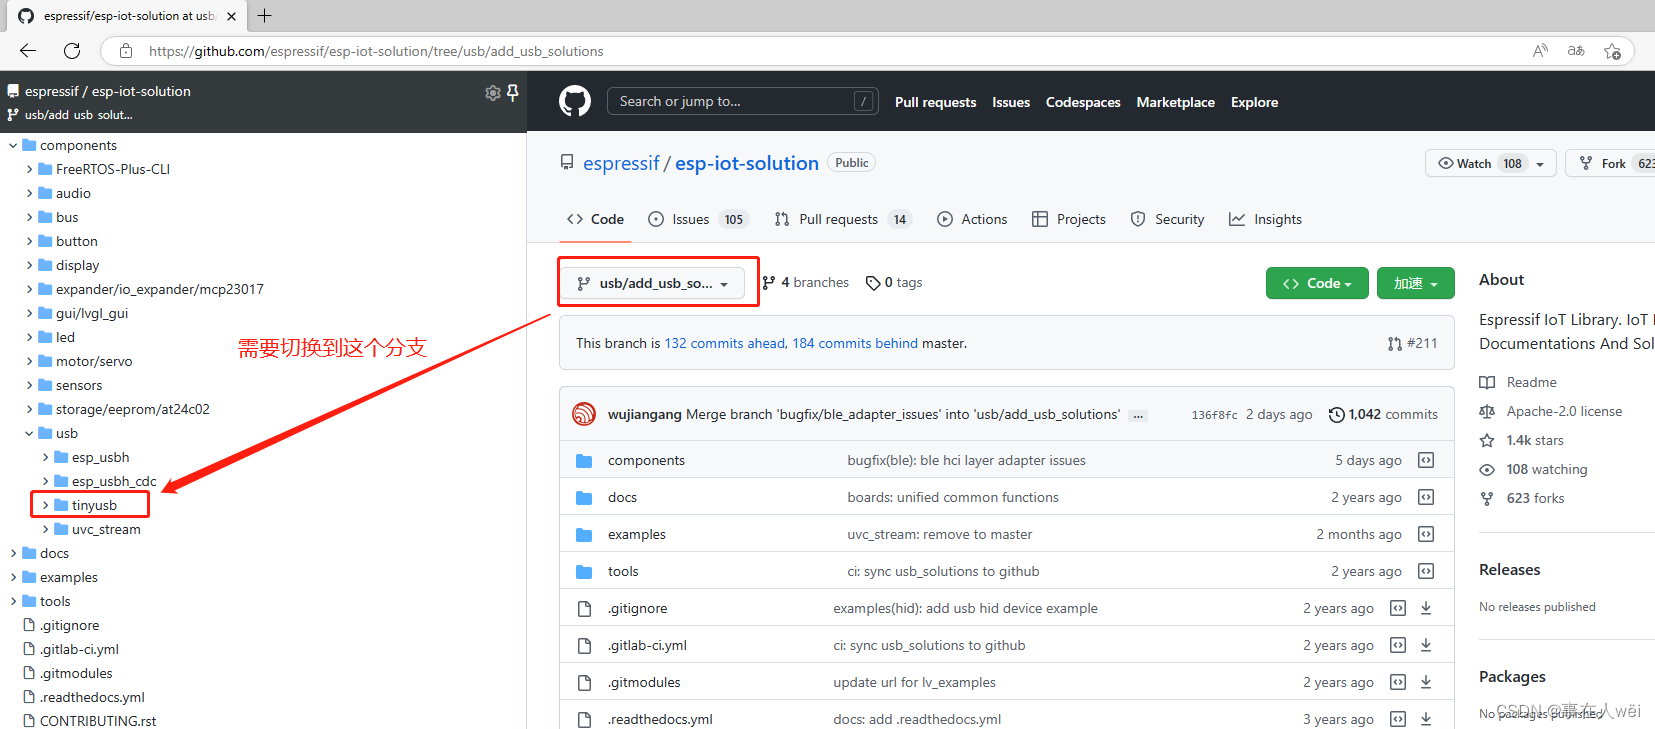Download .gitignore file icon
This screenshot has height=729, width=1655.
click(x=1426, y=608)
